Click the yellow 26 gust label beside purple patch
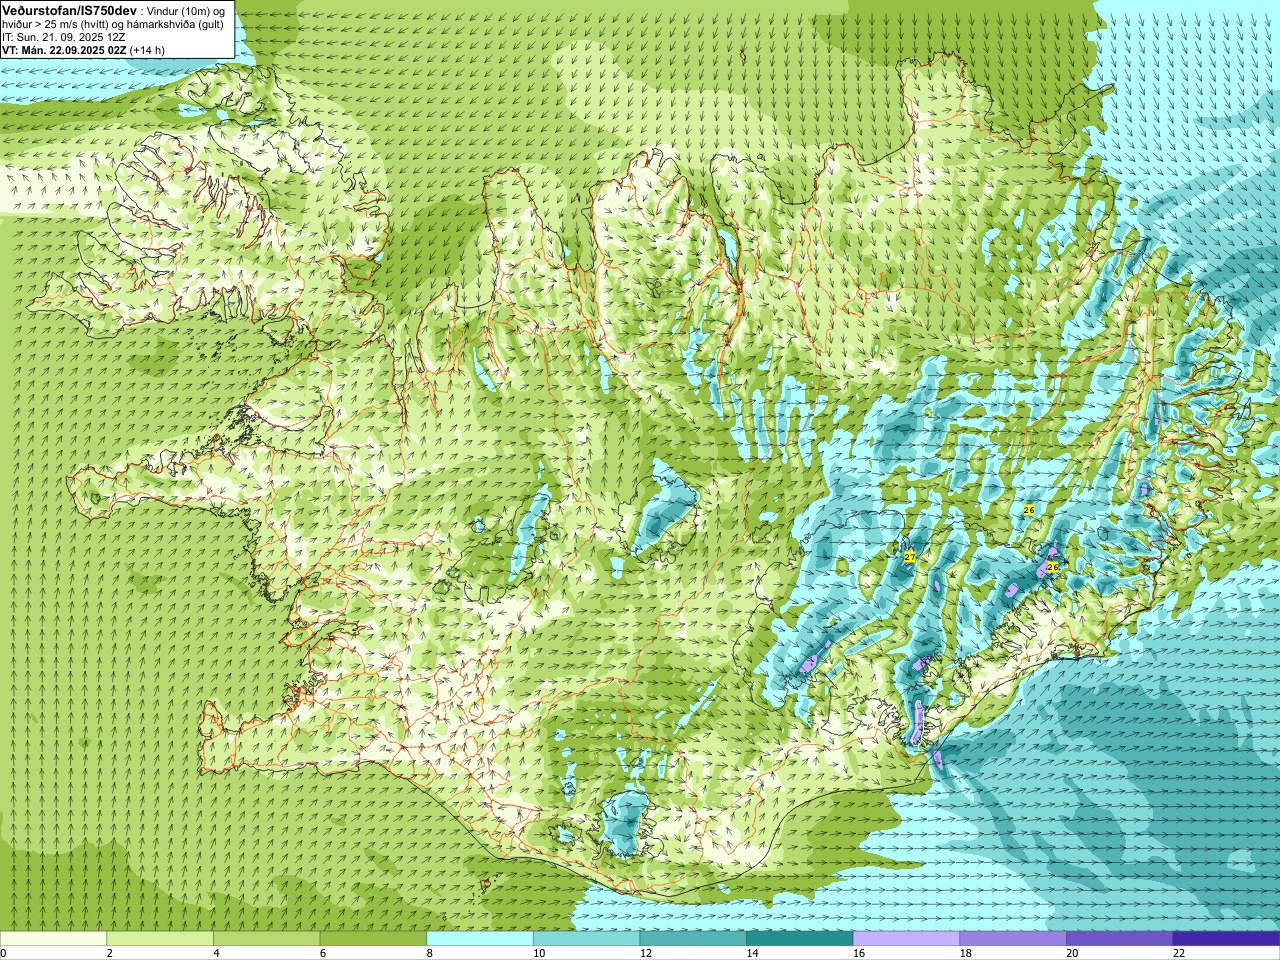The width and height of the screenshot is (1280, 960). pyautogui.click(x=1052, y=566)
